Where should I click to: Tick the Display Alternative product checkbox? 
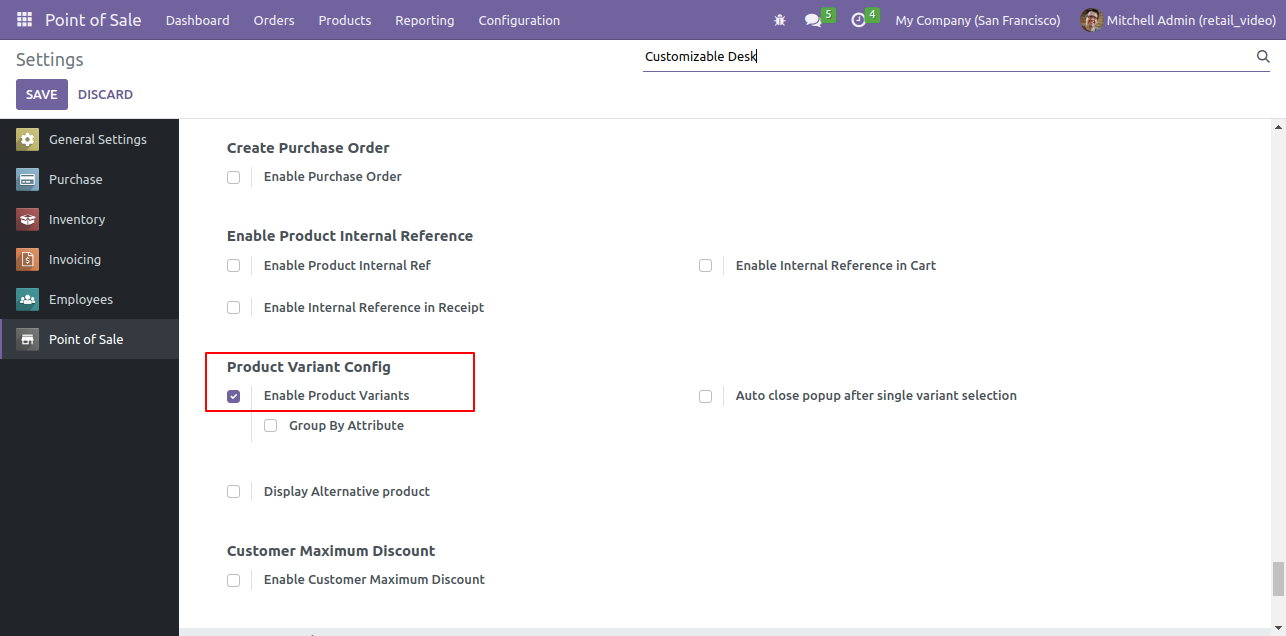click(x=233, y=492)
